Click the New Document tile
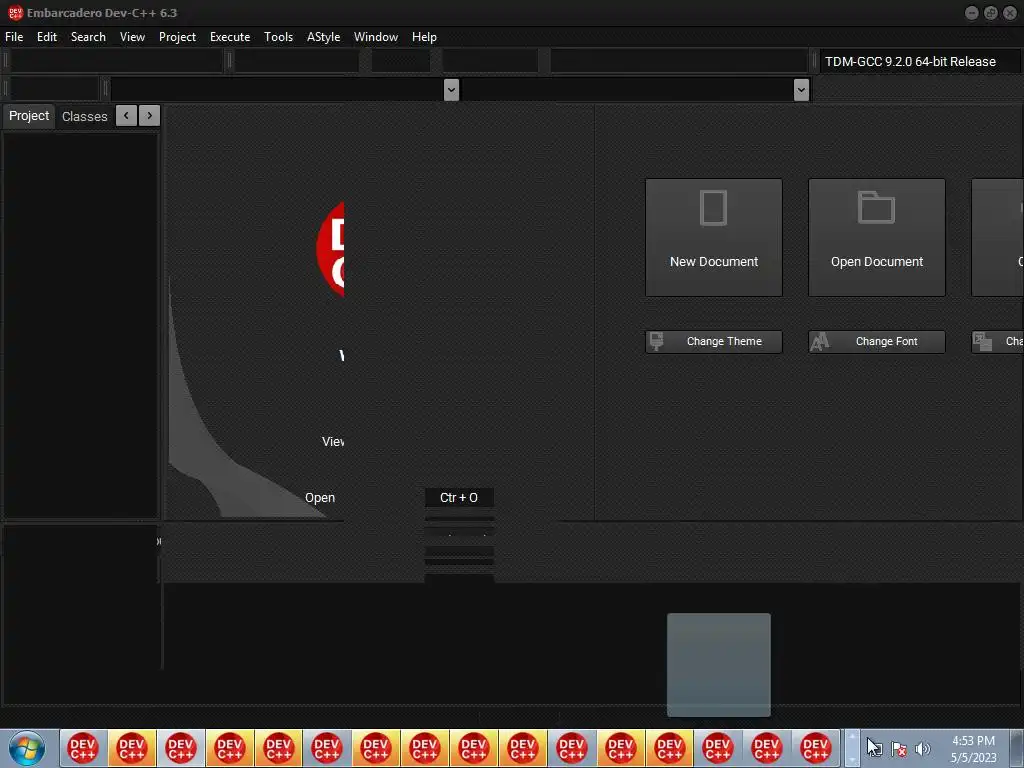Image resolution: width=1024 pixels, height=768 pixels. (714, 238)
